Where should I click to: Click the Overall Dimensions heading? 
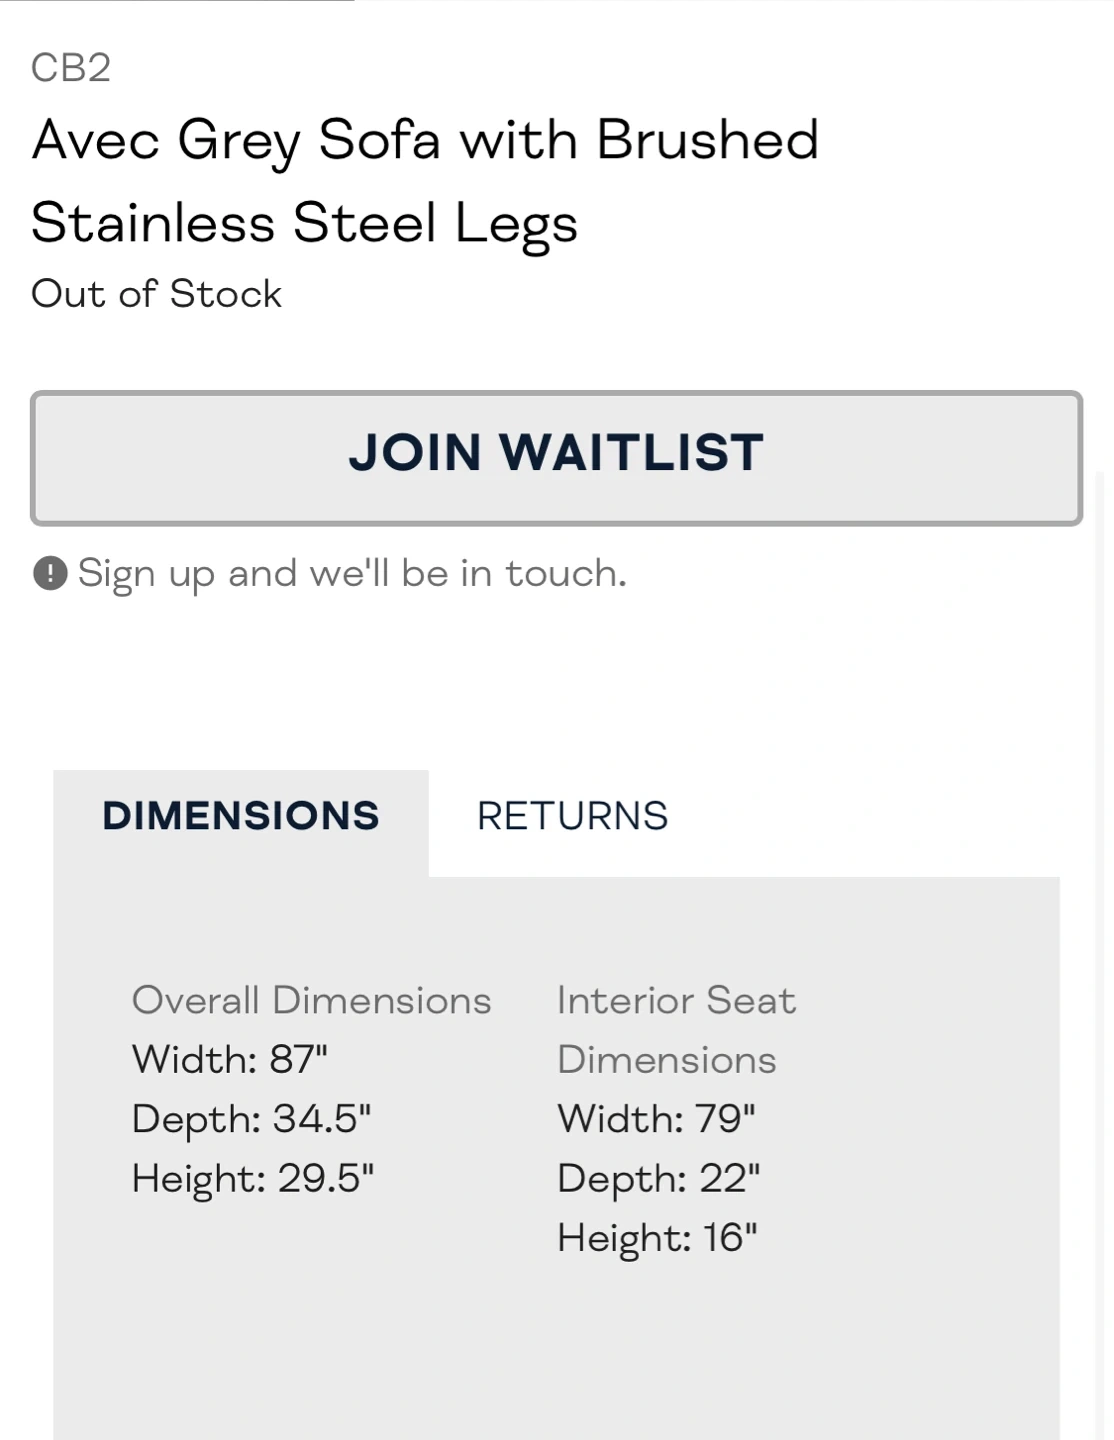point(311,1000)
